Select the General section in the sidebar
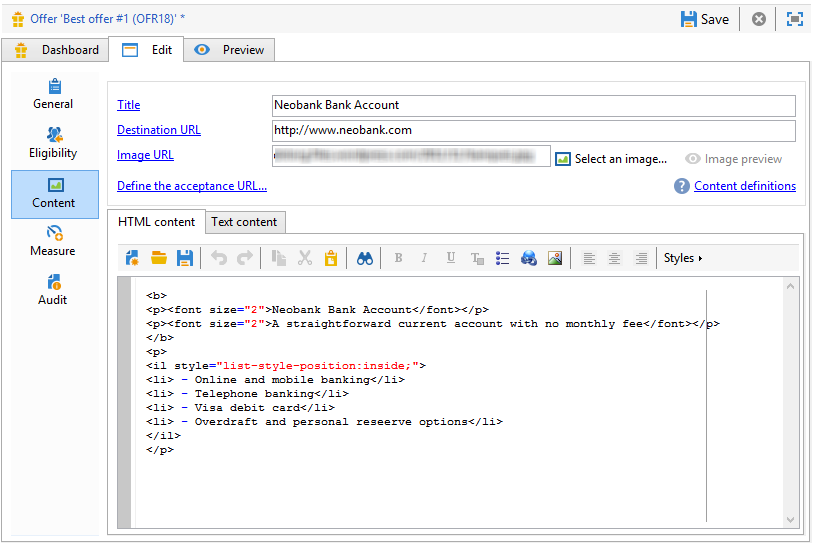The height and width of the screenshot is (556, 823). pos(53,95)
